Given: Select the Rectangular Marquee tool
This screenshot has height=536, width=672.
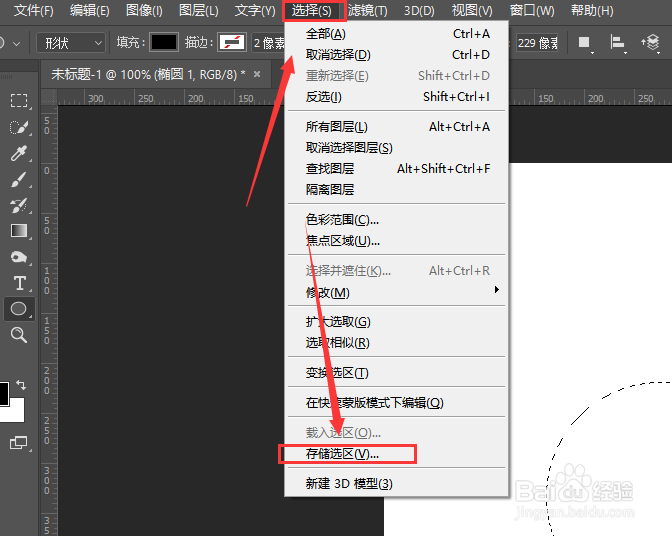Looking at the screenshot, I should 19,101.
